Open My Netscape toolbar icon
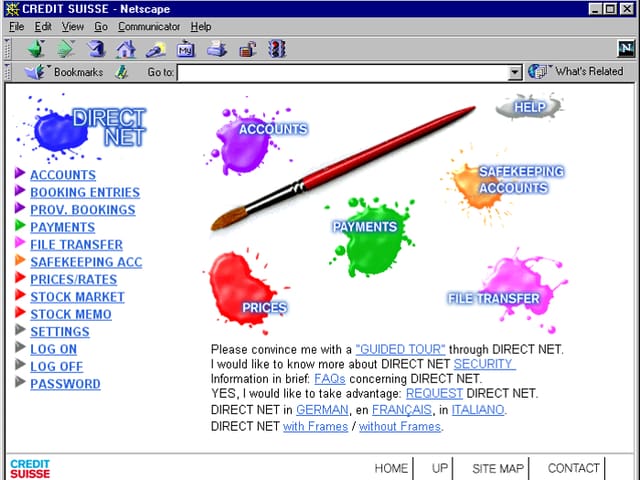This screenshot has width=640, height=480. point(186,49)
